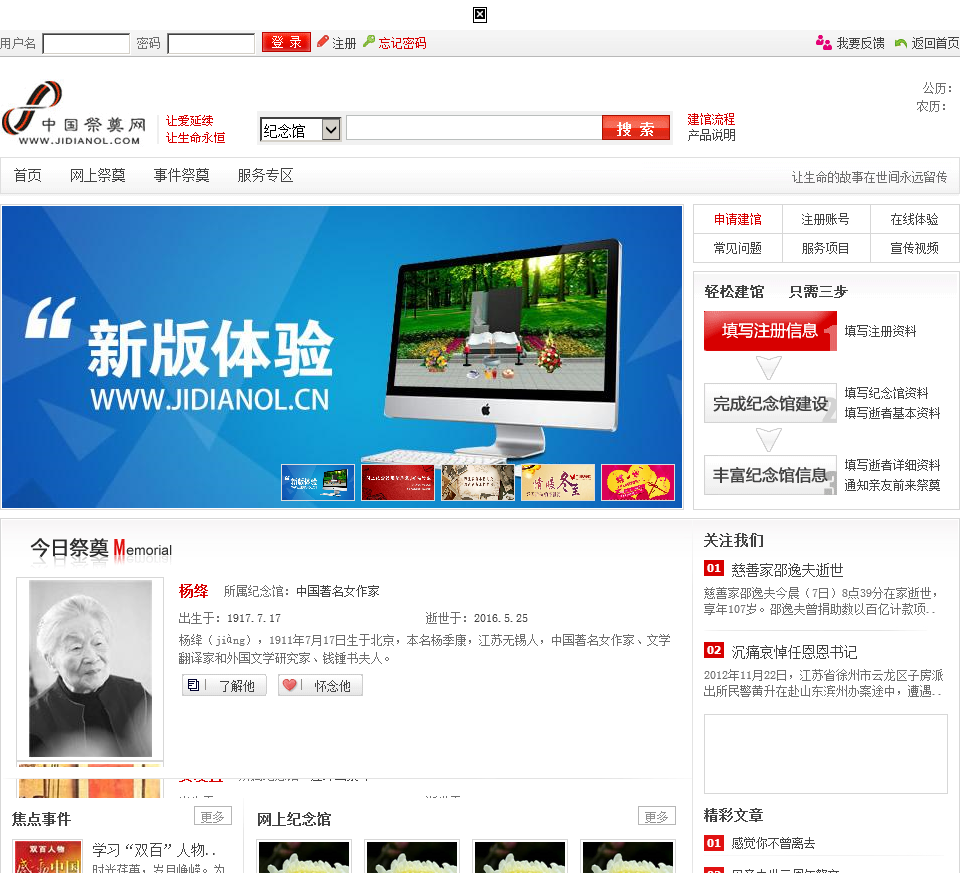Open the 慈善家邵逸夫逝世 article
The height and width of the screenshot is (873, 960).
787,570
